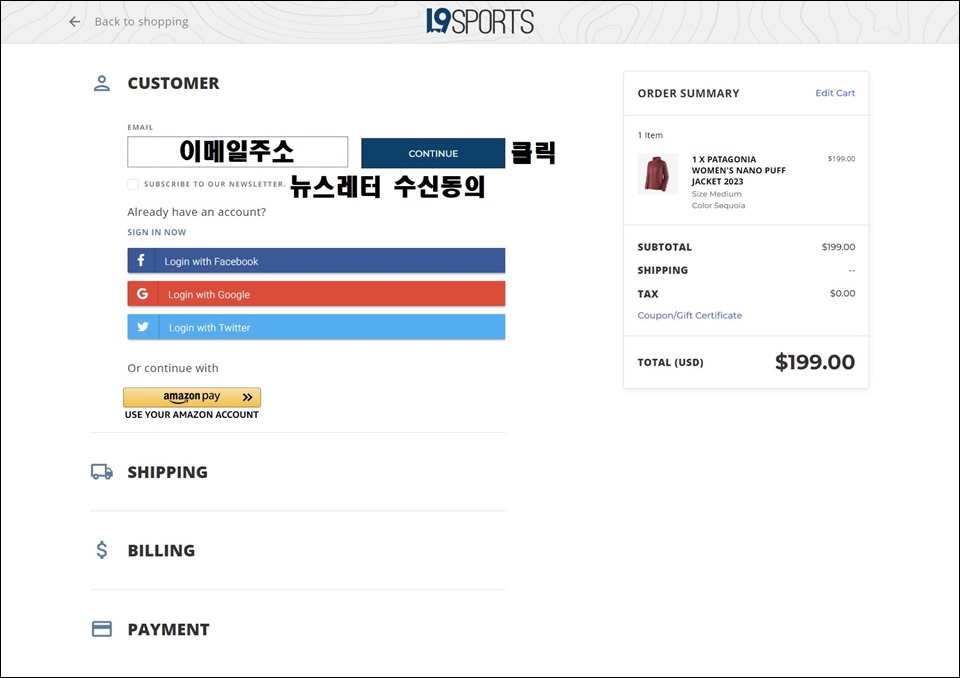
Task: Click the $199.00 total amount
Action: pyautogui.click(x=815, y=362)
